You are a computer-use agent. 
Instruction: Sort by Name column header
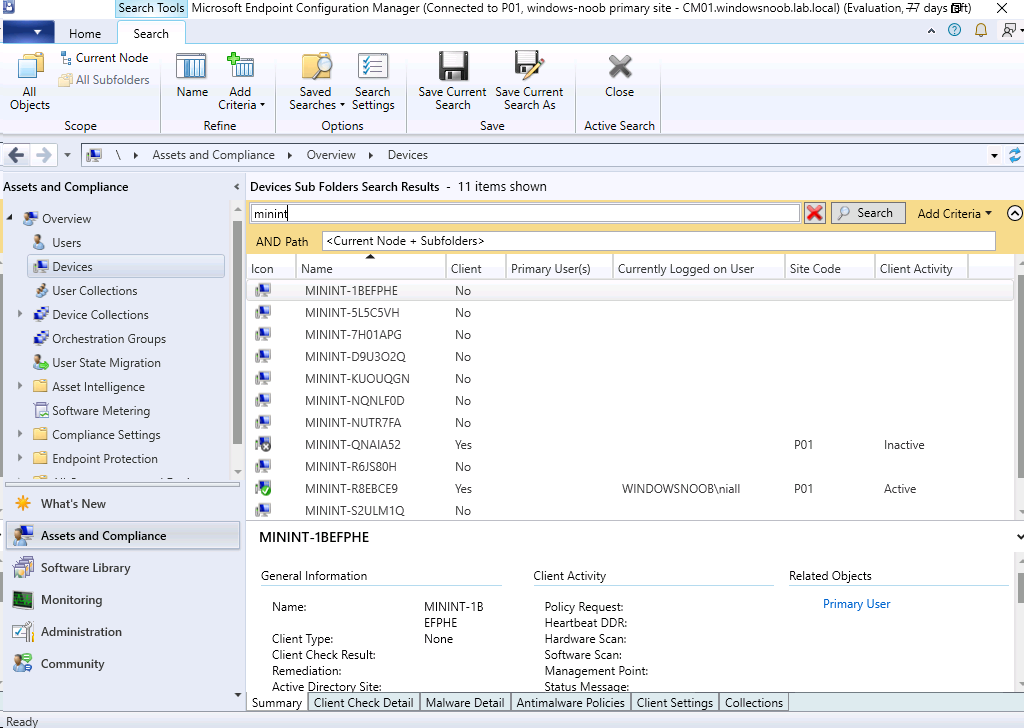click(x=370, y=269)
